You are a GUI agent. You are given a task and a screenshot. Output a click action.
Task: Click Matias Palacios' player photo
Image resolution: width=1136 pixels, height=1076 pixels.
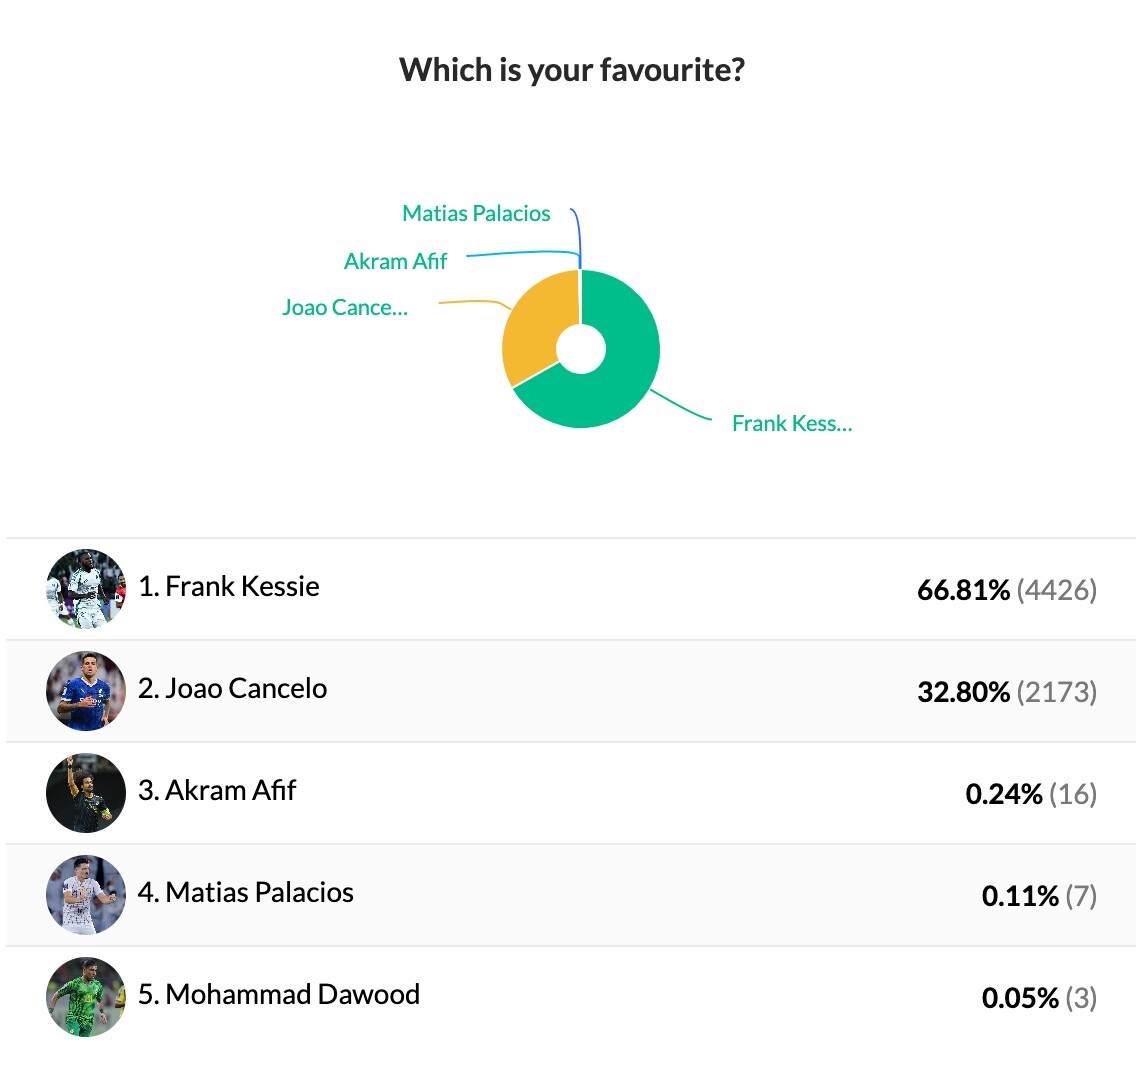pos(85,895)
